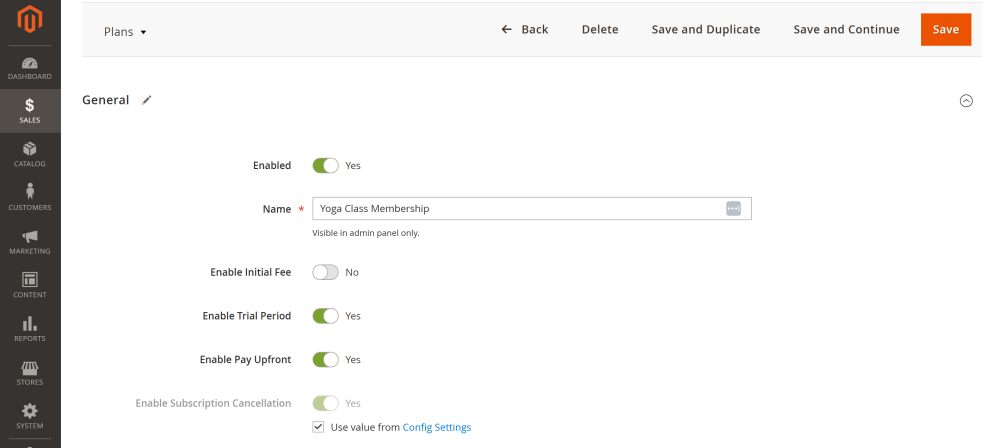Disable the Enabled toggle
The width and height of the screenshot is (1000, 448).
[x=325, y=165]
